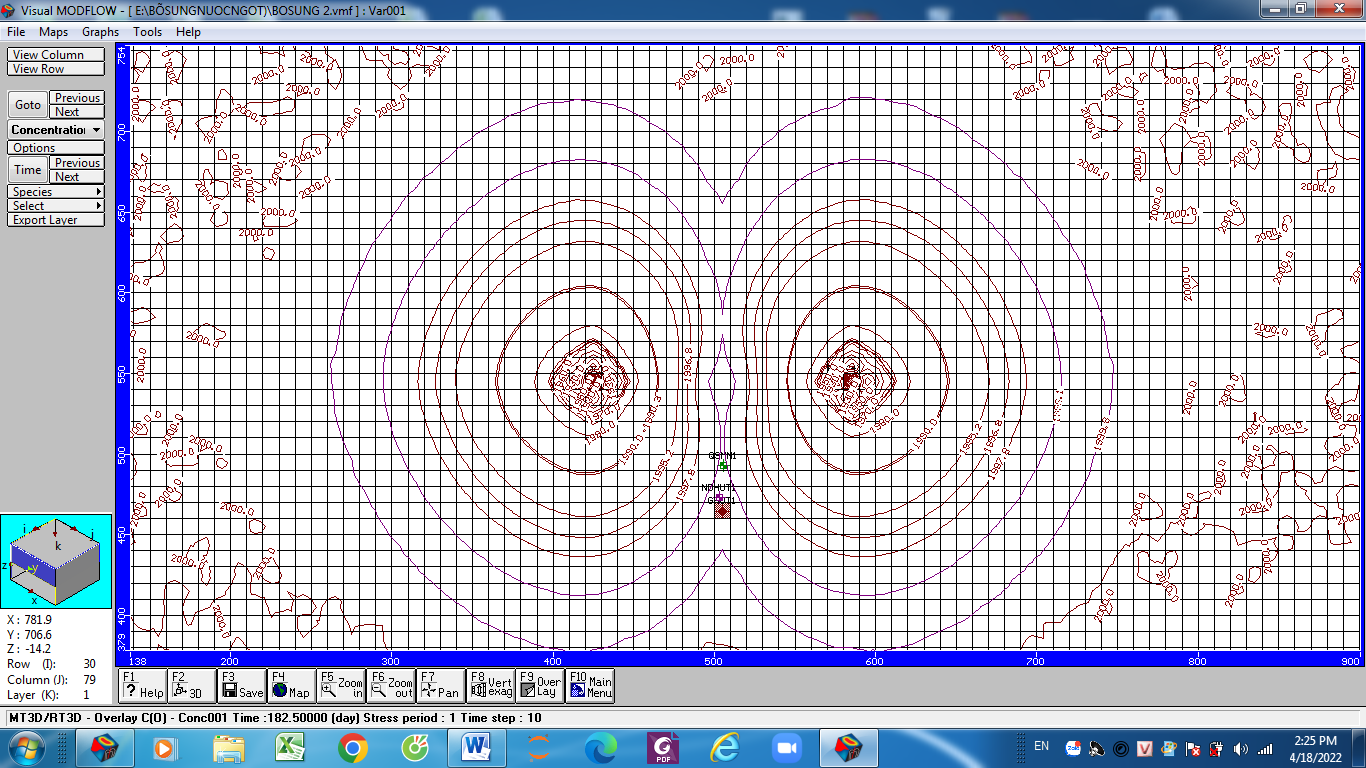The width and height of the screenshot is (1366, 768).
Task: Open the Windows Start button
Action: [x=26, y=747]
